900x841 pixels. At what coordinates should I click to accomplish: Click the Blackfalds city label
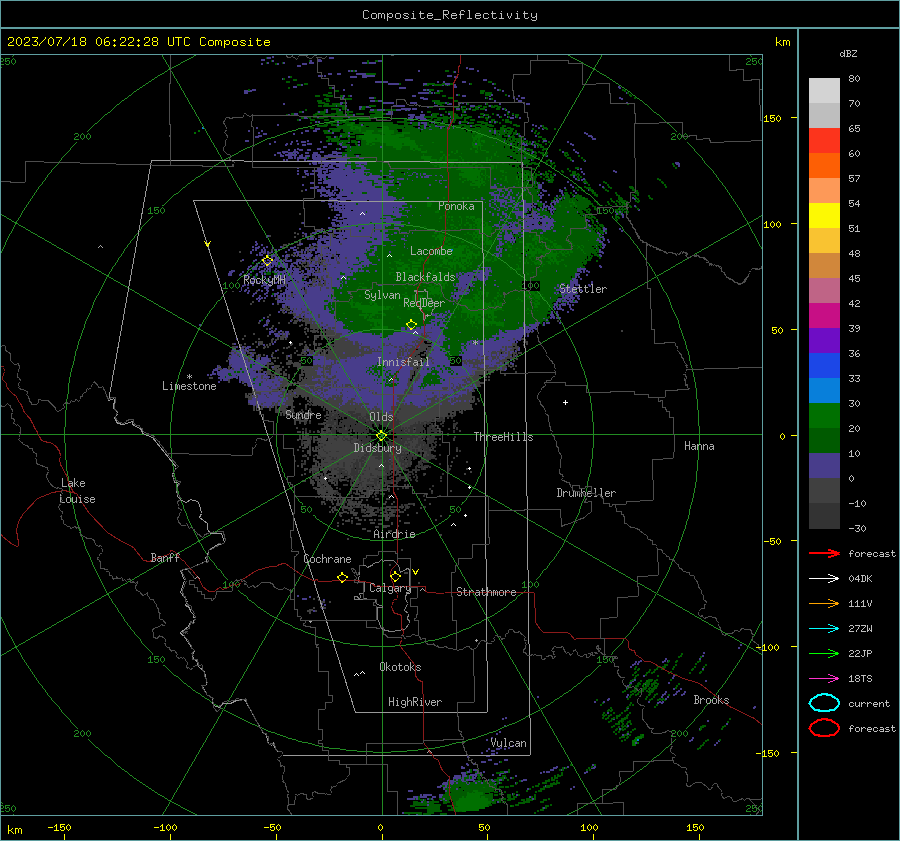(425, 277)
